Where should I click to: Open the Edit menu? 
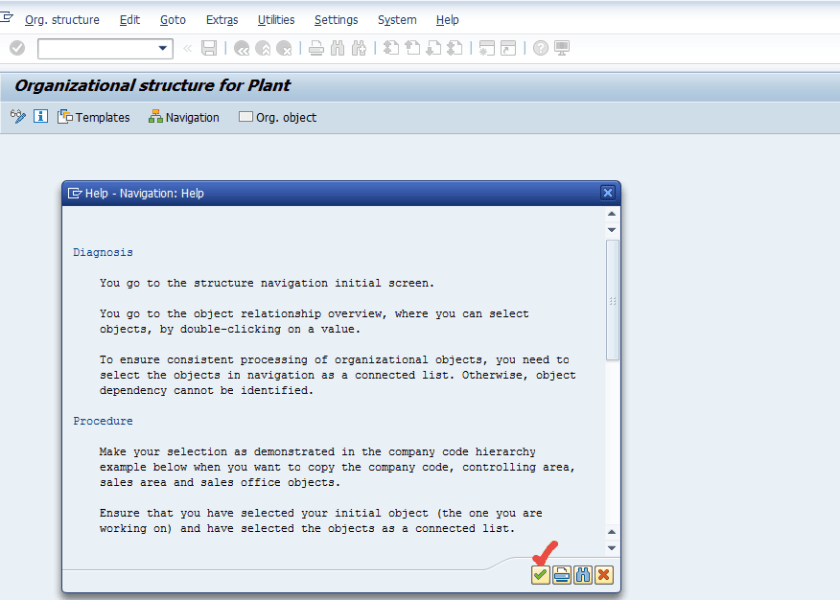coord(130,20)
